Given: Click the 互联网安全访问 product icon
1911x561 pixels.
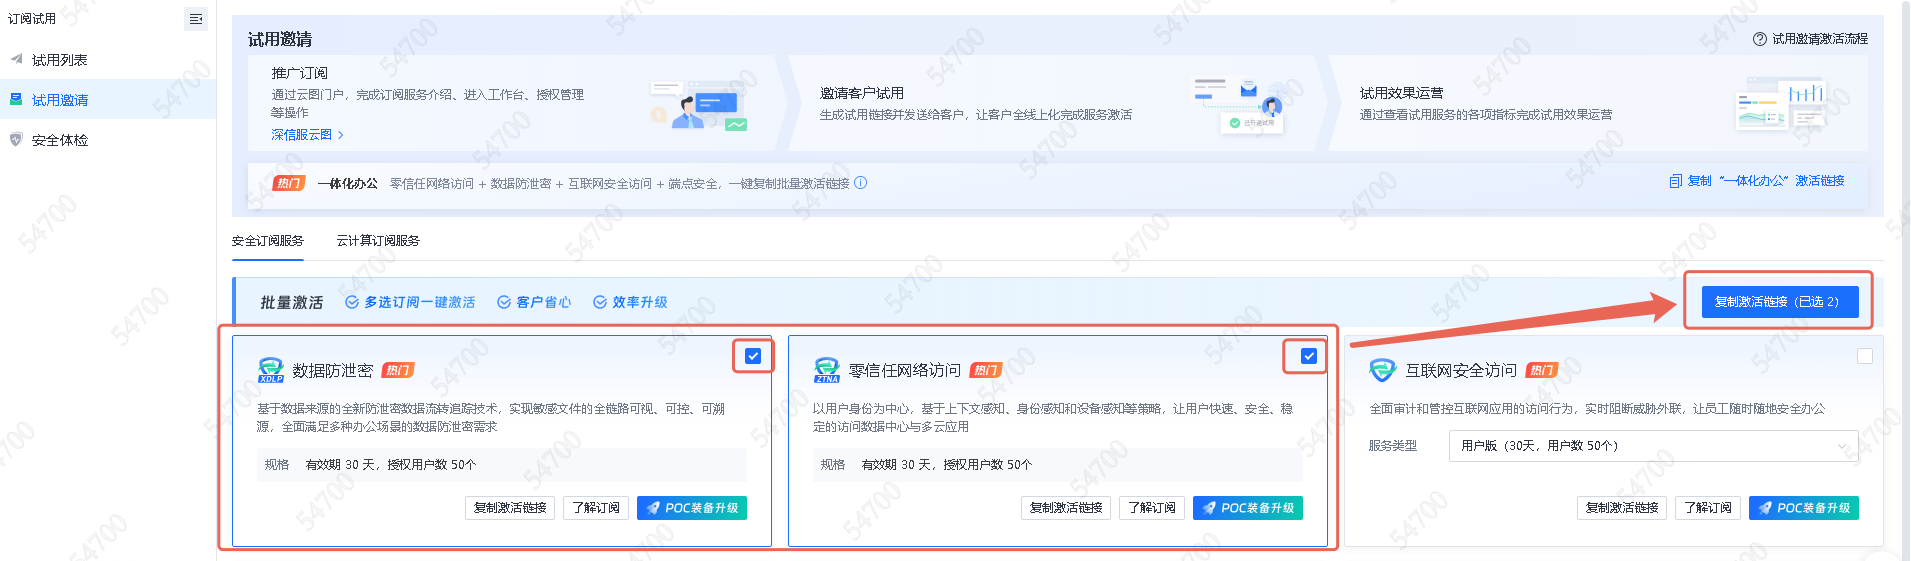Looking at the screenshot, I should pyautogui.click(x=1382, y=370).
